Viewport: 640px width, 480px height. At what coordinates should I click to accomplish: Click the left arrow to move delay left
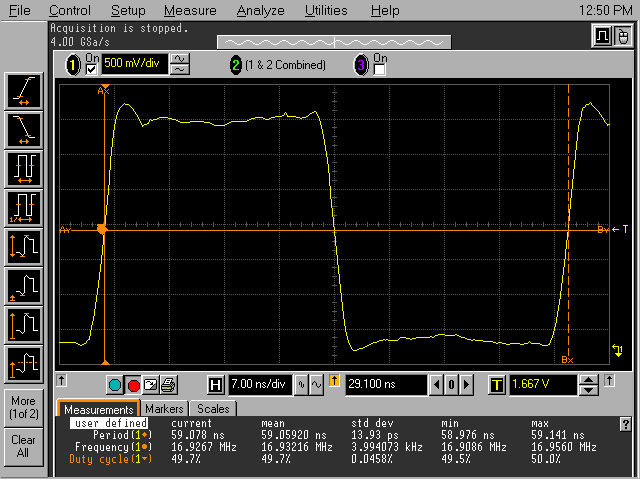tap(436, 385)
